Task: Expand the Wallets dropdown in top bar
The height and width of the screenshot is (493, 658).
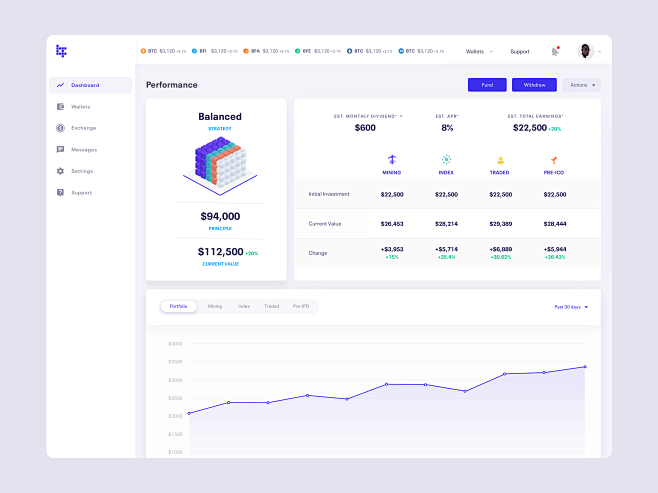Action: 478,51
